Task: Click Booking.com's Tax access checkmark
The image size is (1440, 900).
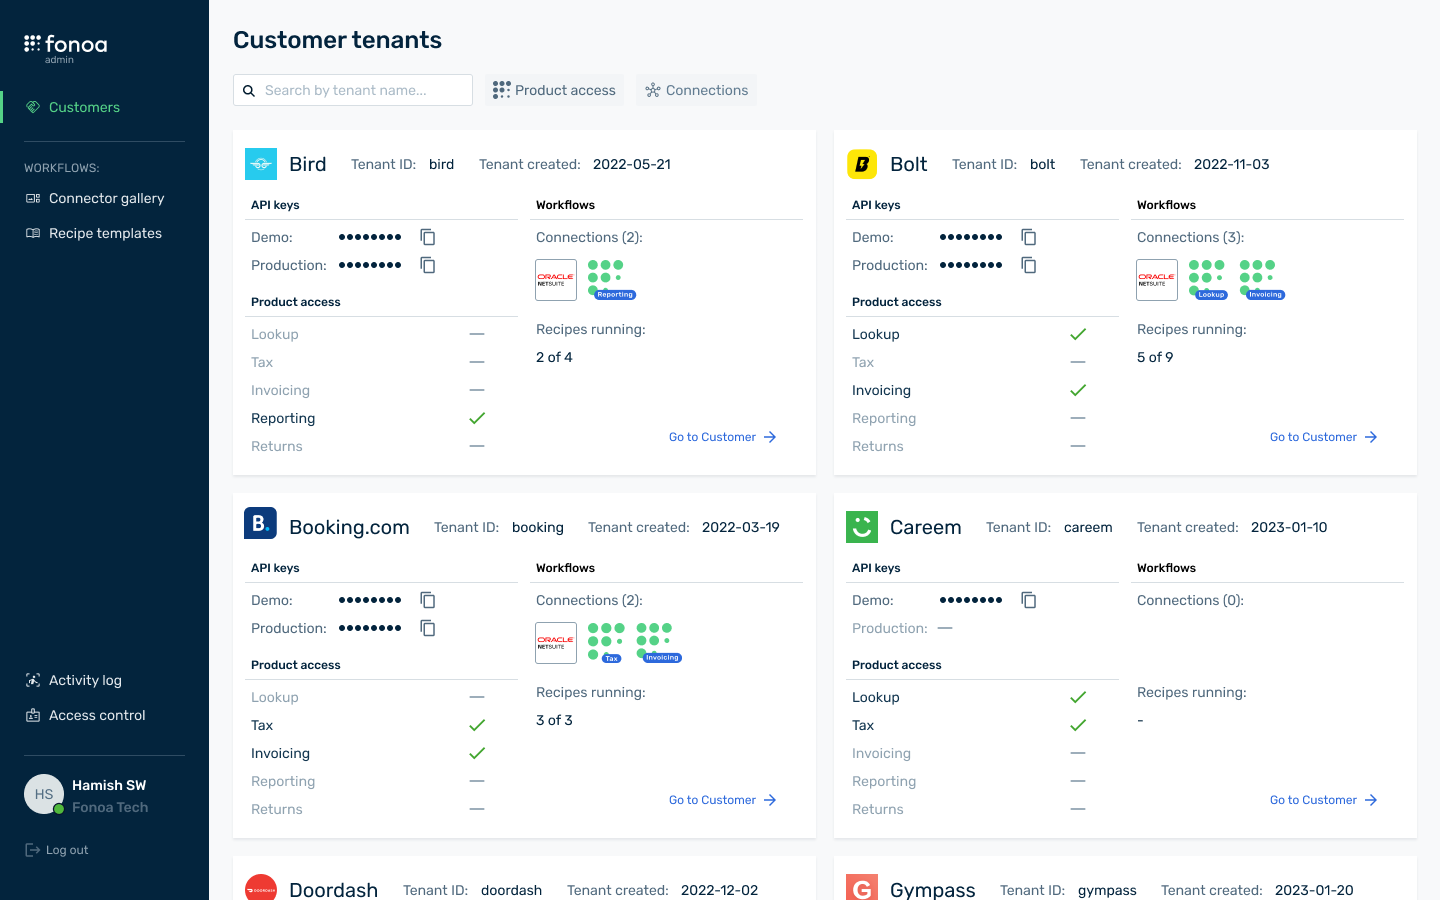Action: click(x=477, y=725)
